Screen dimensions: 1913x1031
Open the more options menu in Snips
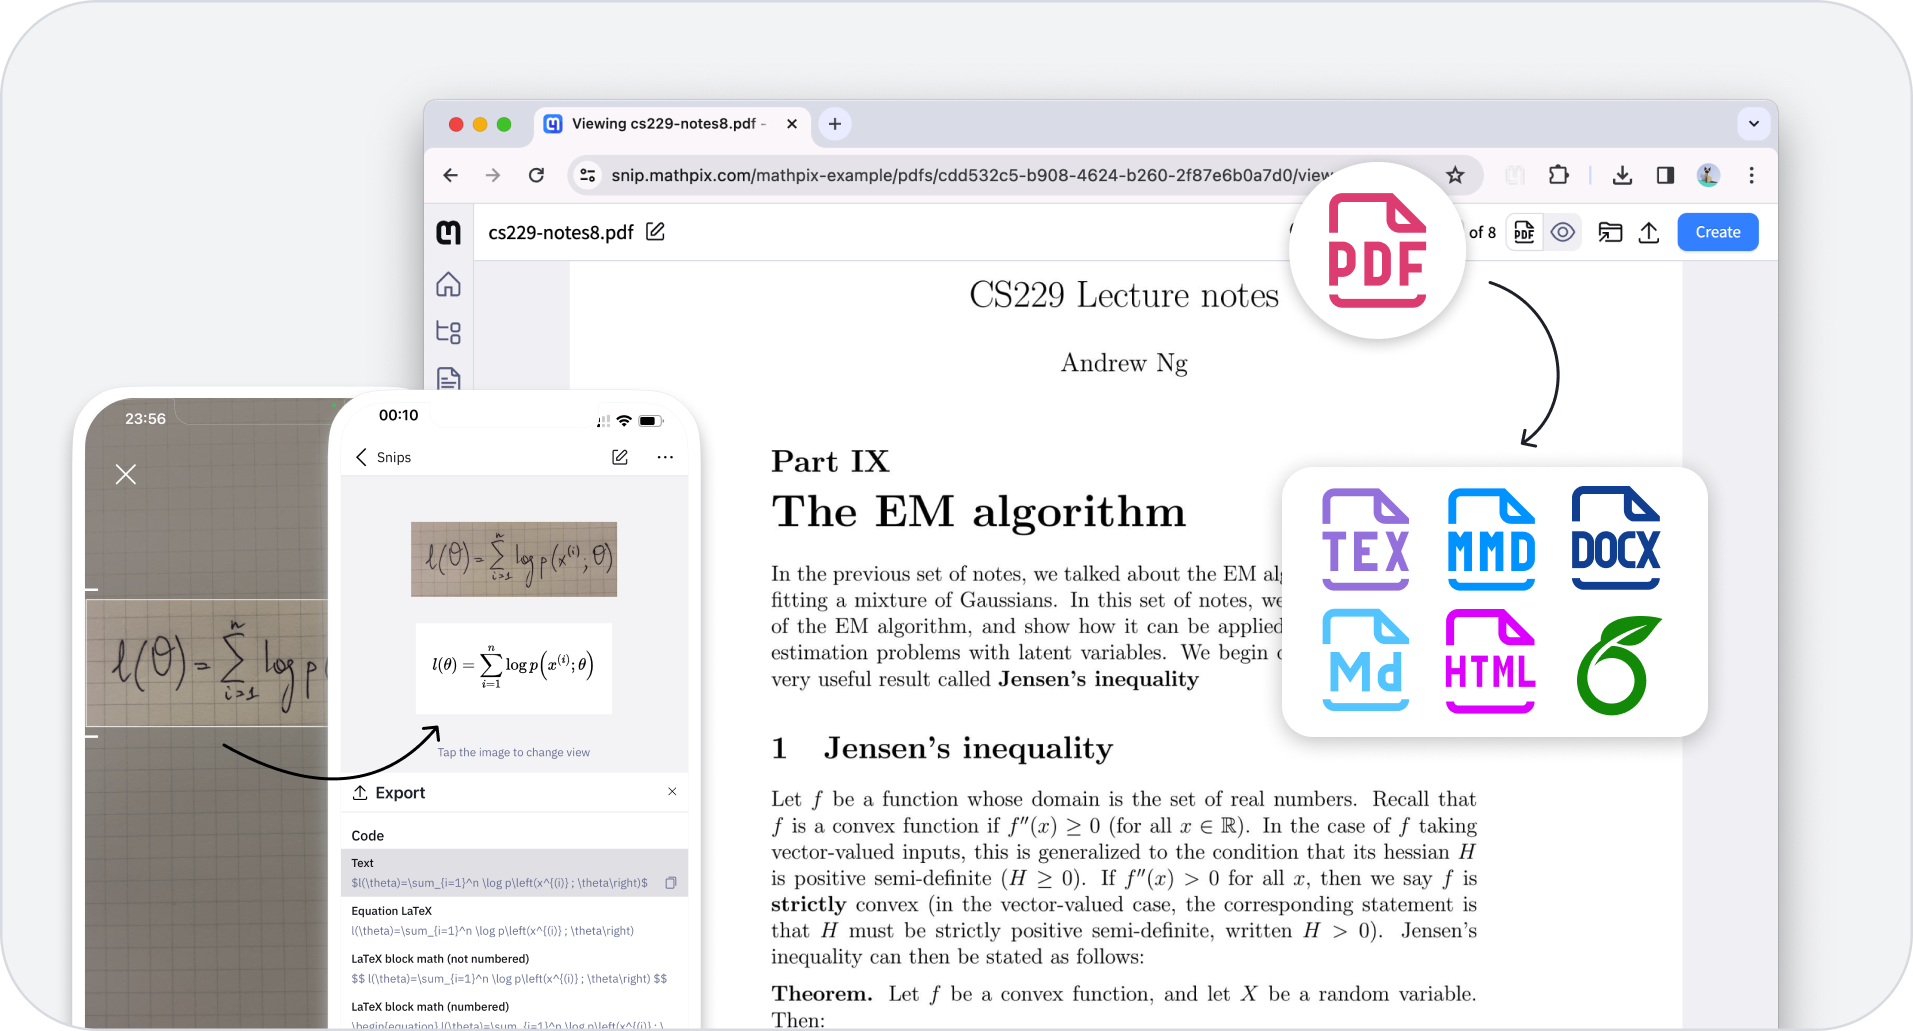coord(666,457)
